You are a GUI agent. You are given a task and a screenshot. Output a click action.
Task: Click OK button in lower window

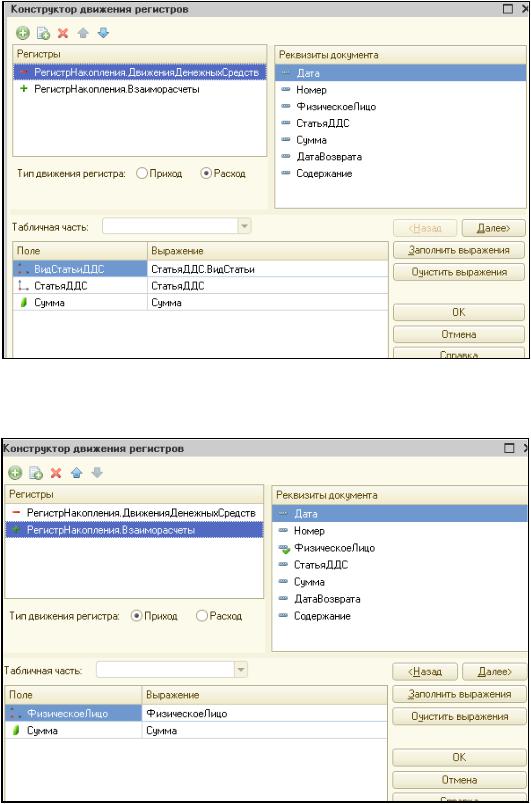459,757
